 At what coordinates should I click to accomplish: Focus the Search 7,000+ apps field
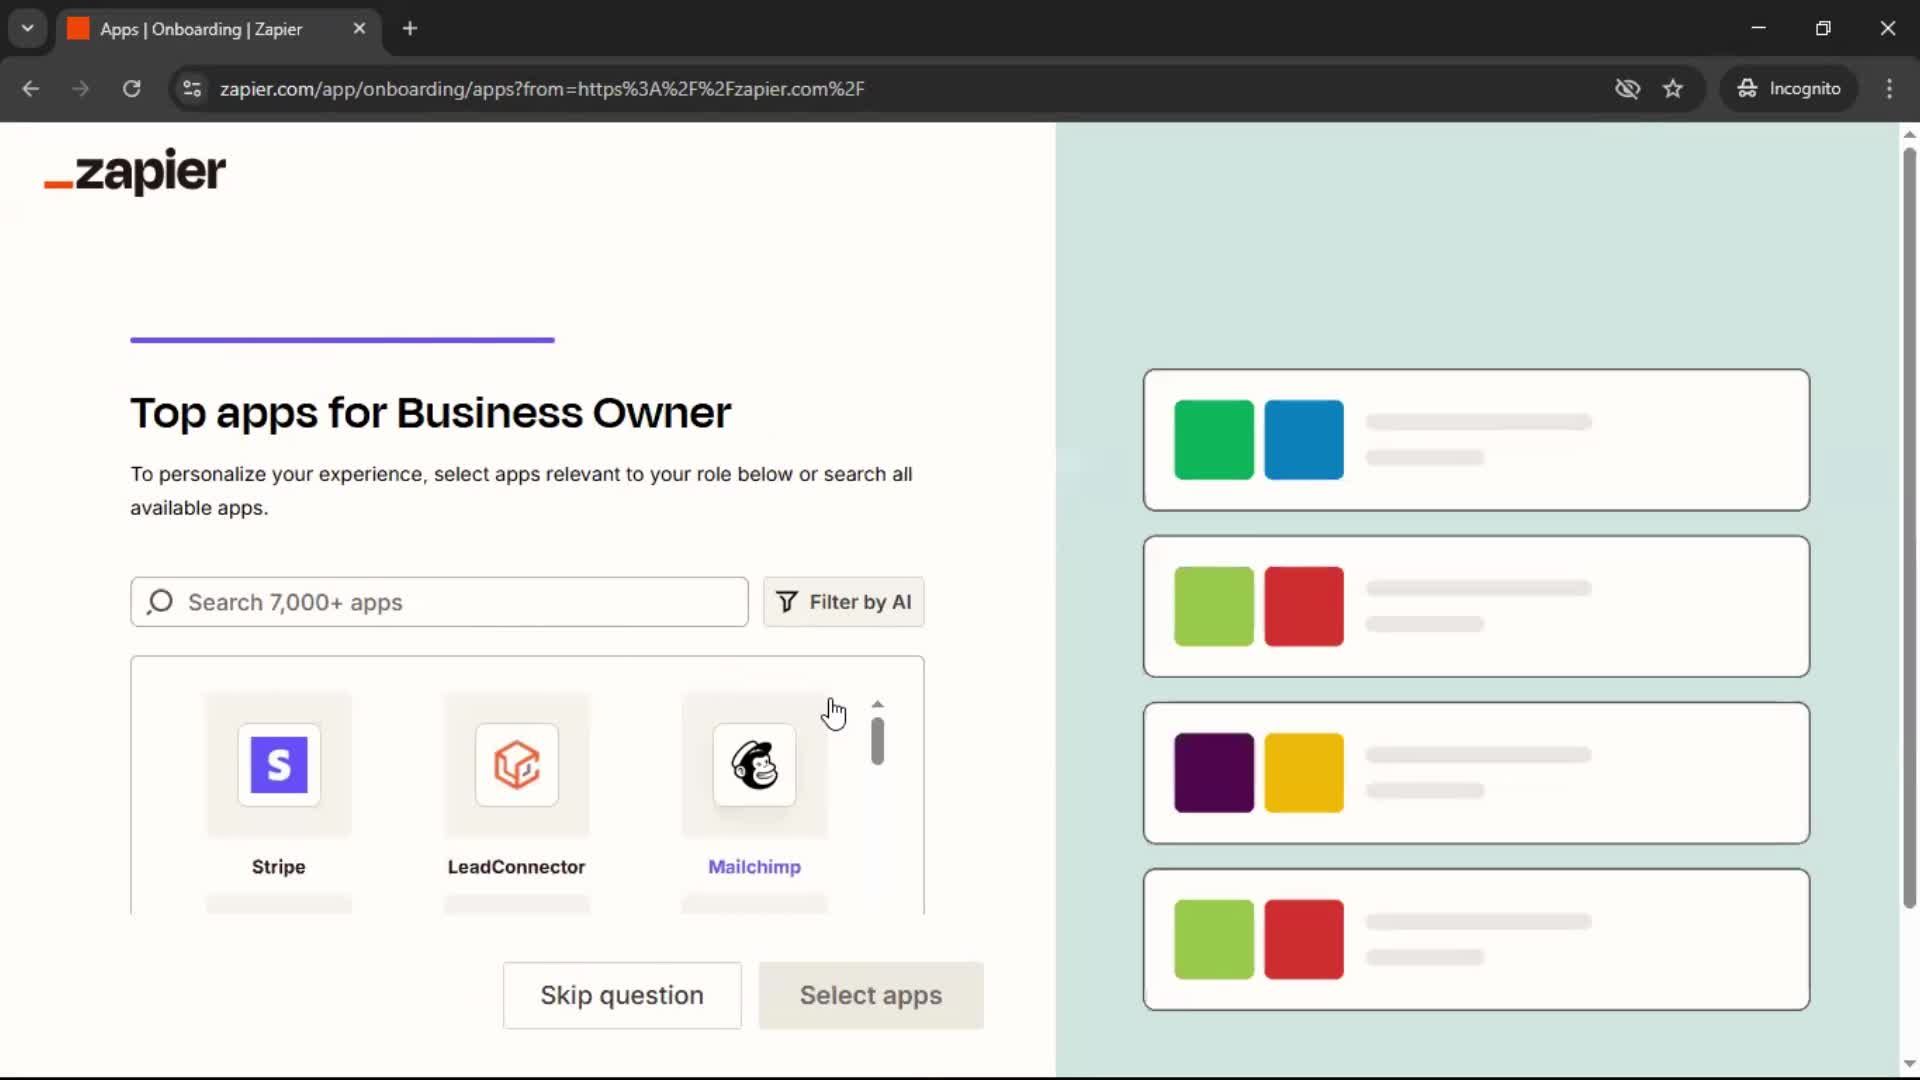pyautogui.click(x=439, y=602)
